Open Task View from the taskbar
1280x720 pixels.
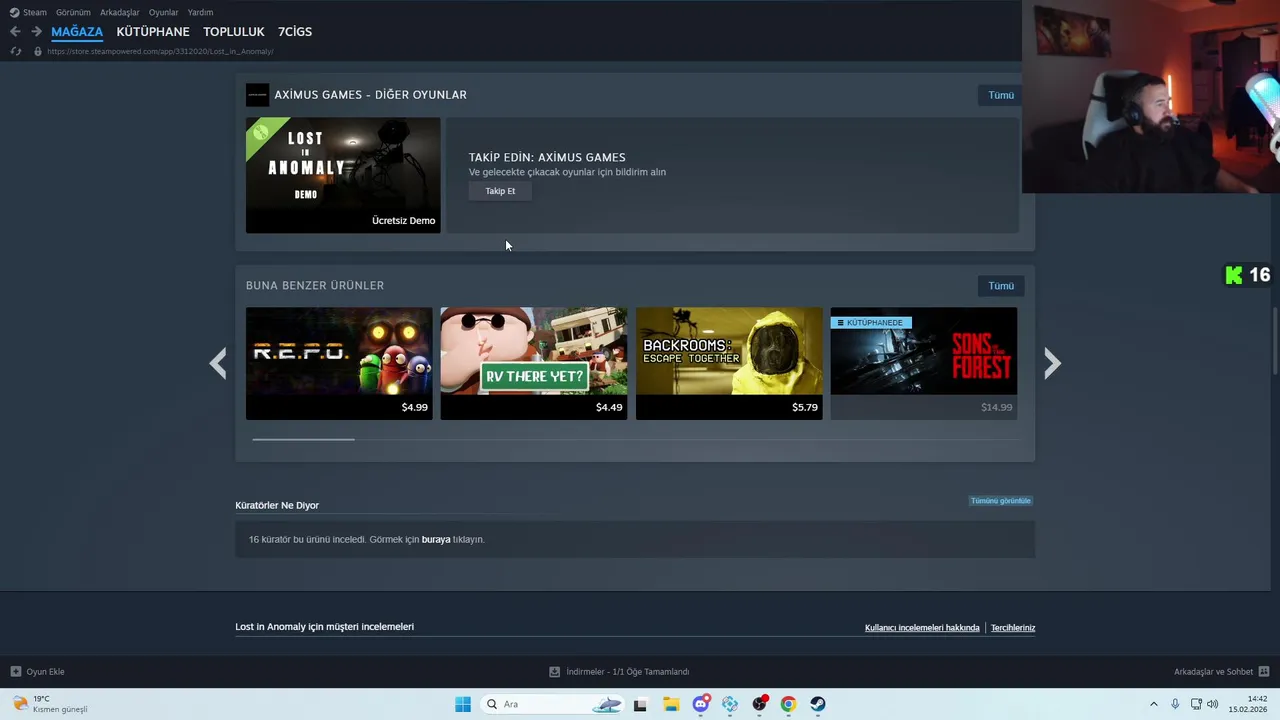(640, 704)
